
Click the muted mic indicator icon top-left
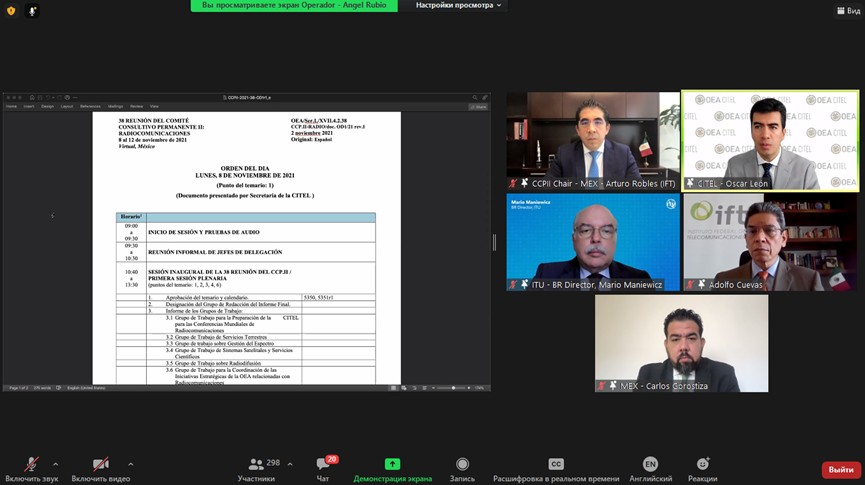click(32, 10)
